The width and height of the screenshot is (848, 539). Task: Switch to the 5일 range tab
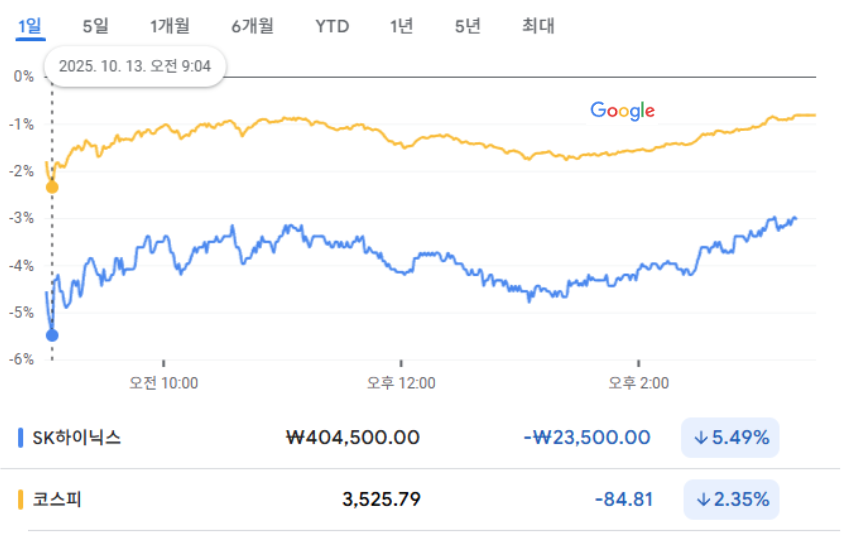click(x=95, y=27)
